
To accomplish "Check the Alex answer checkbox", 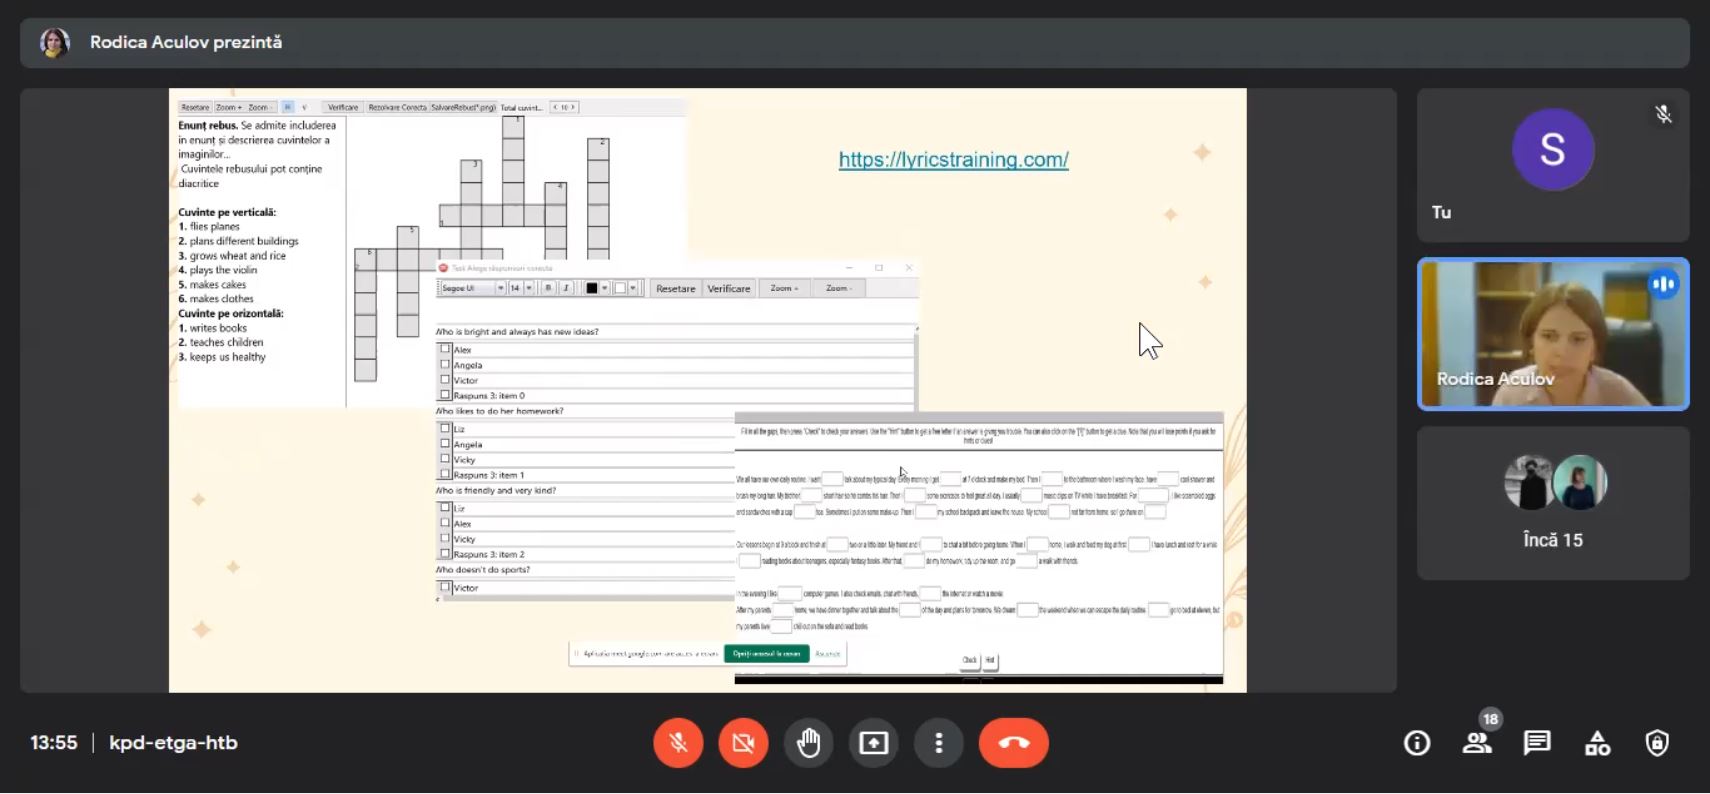I will point(445,349).
